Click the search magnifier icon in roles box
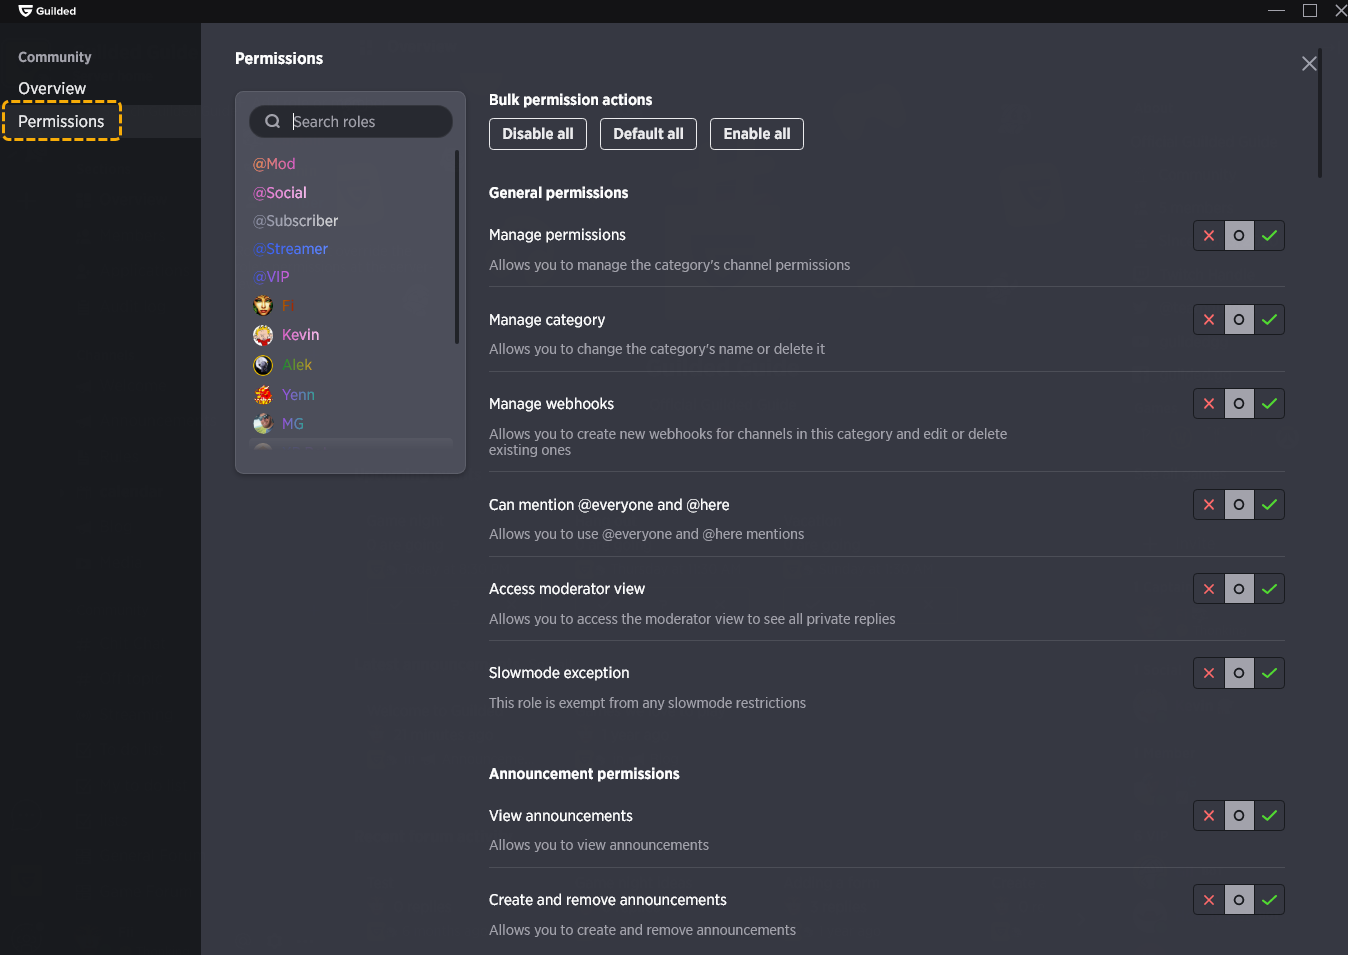 click(x=272, y=122)
